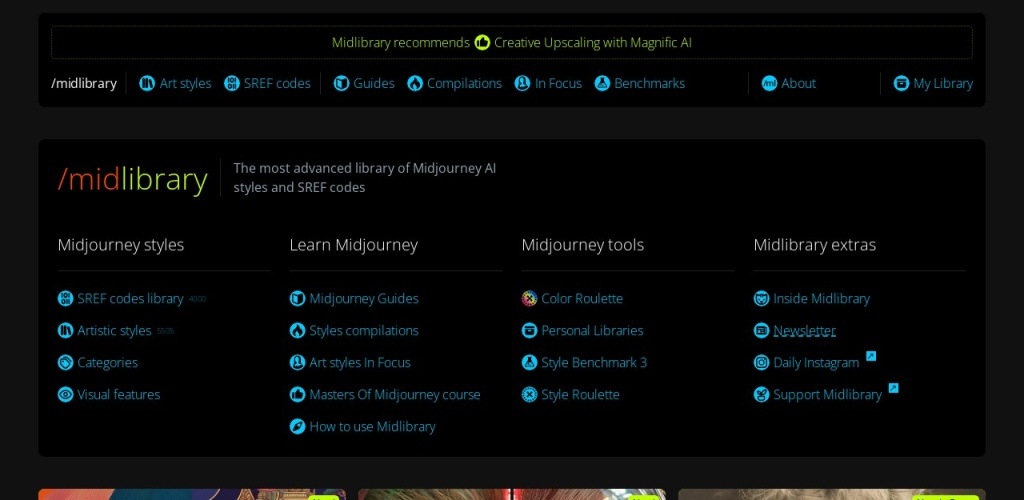Image resolution: width=1024 pixels, height=500 pixels.
Task: Click the How to use Midlibrary icon
Action: (x=298, y=427)
